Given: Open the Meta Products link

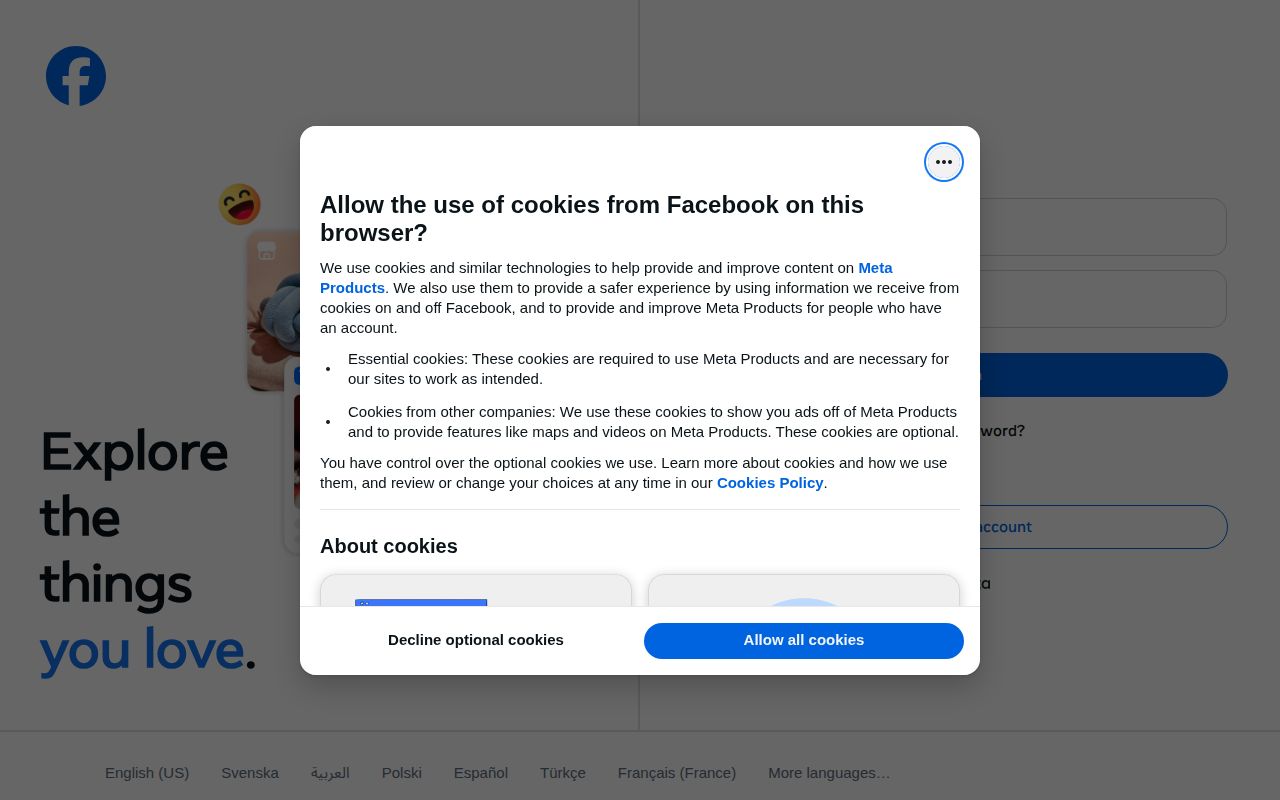Looking at the screenshot, I should 874,268.
